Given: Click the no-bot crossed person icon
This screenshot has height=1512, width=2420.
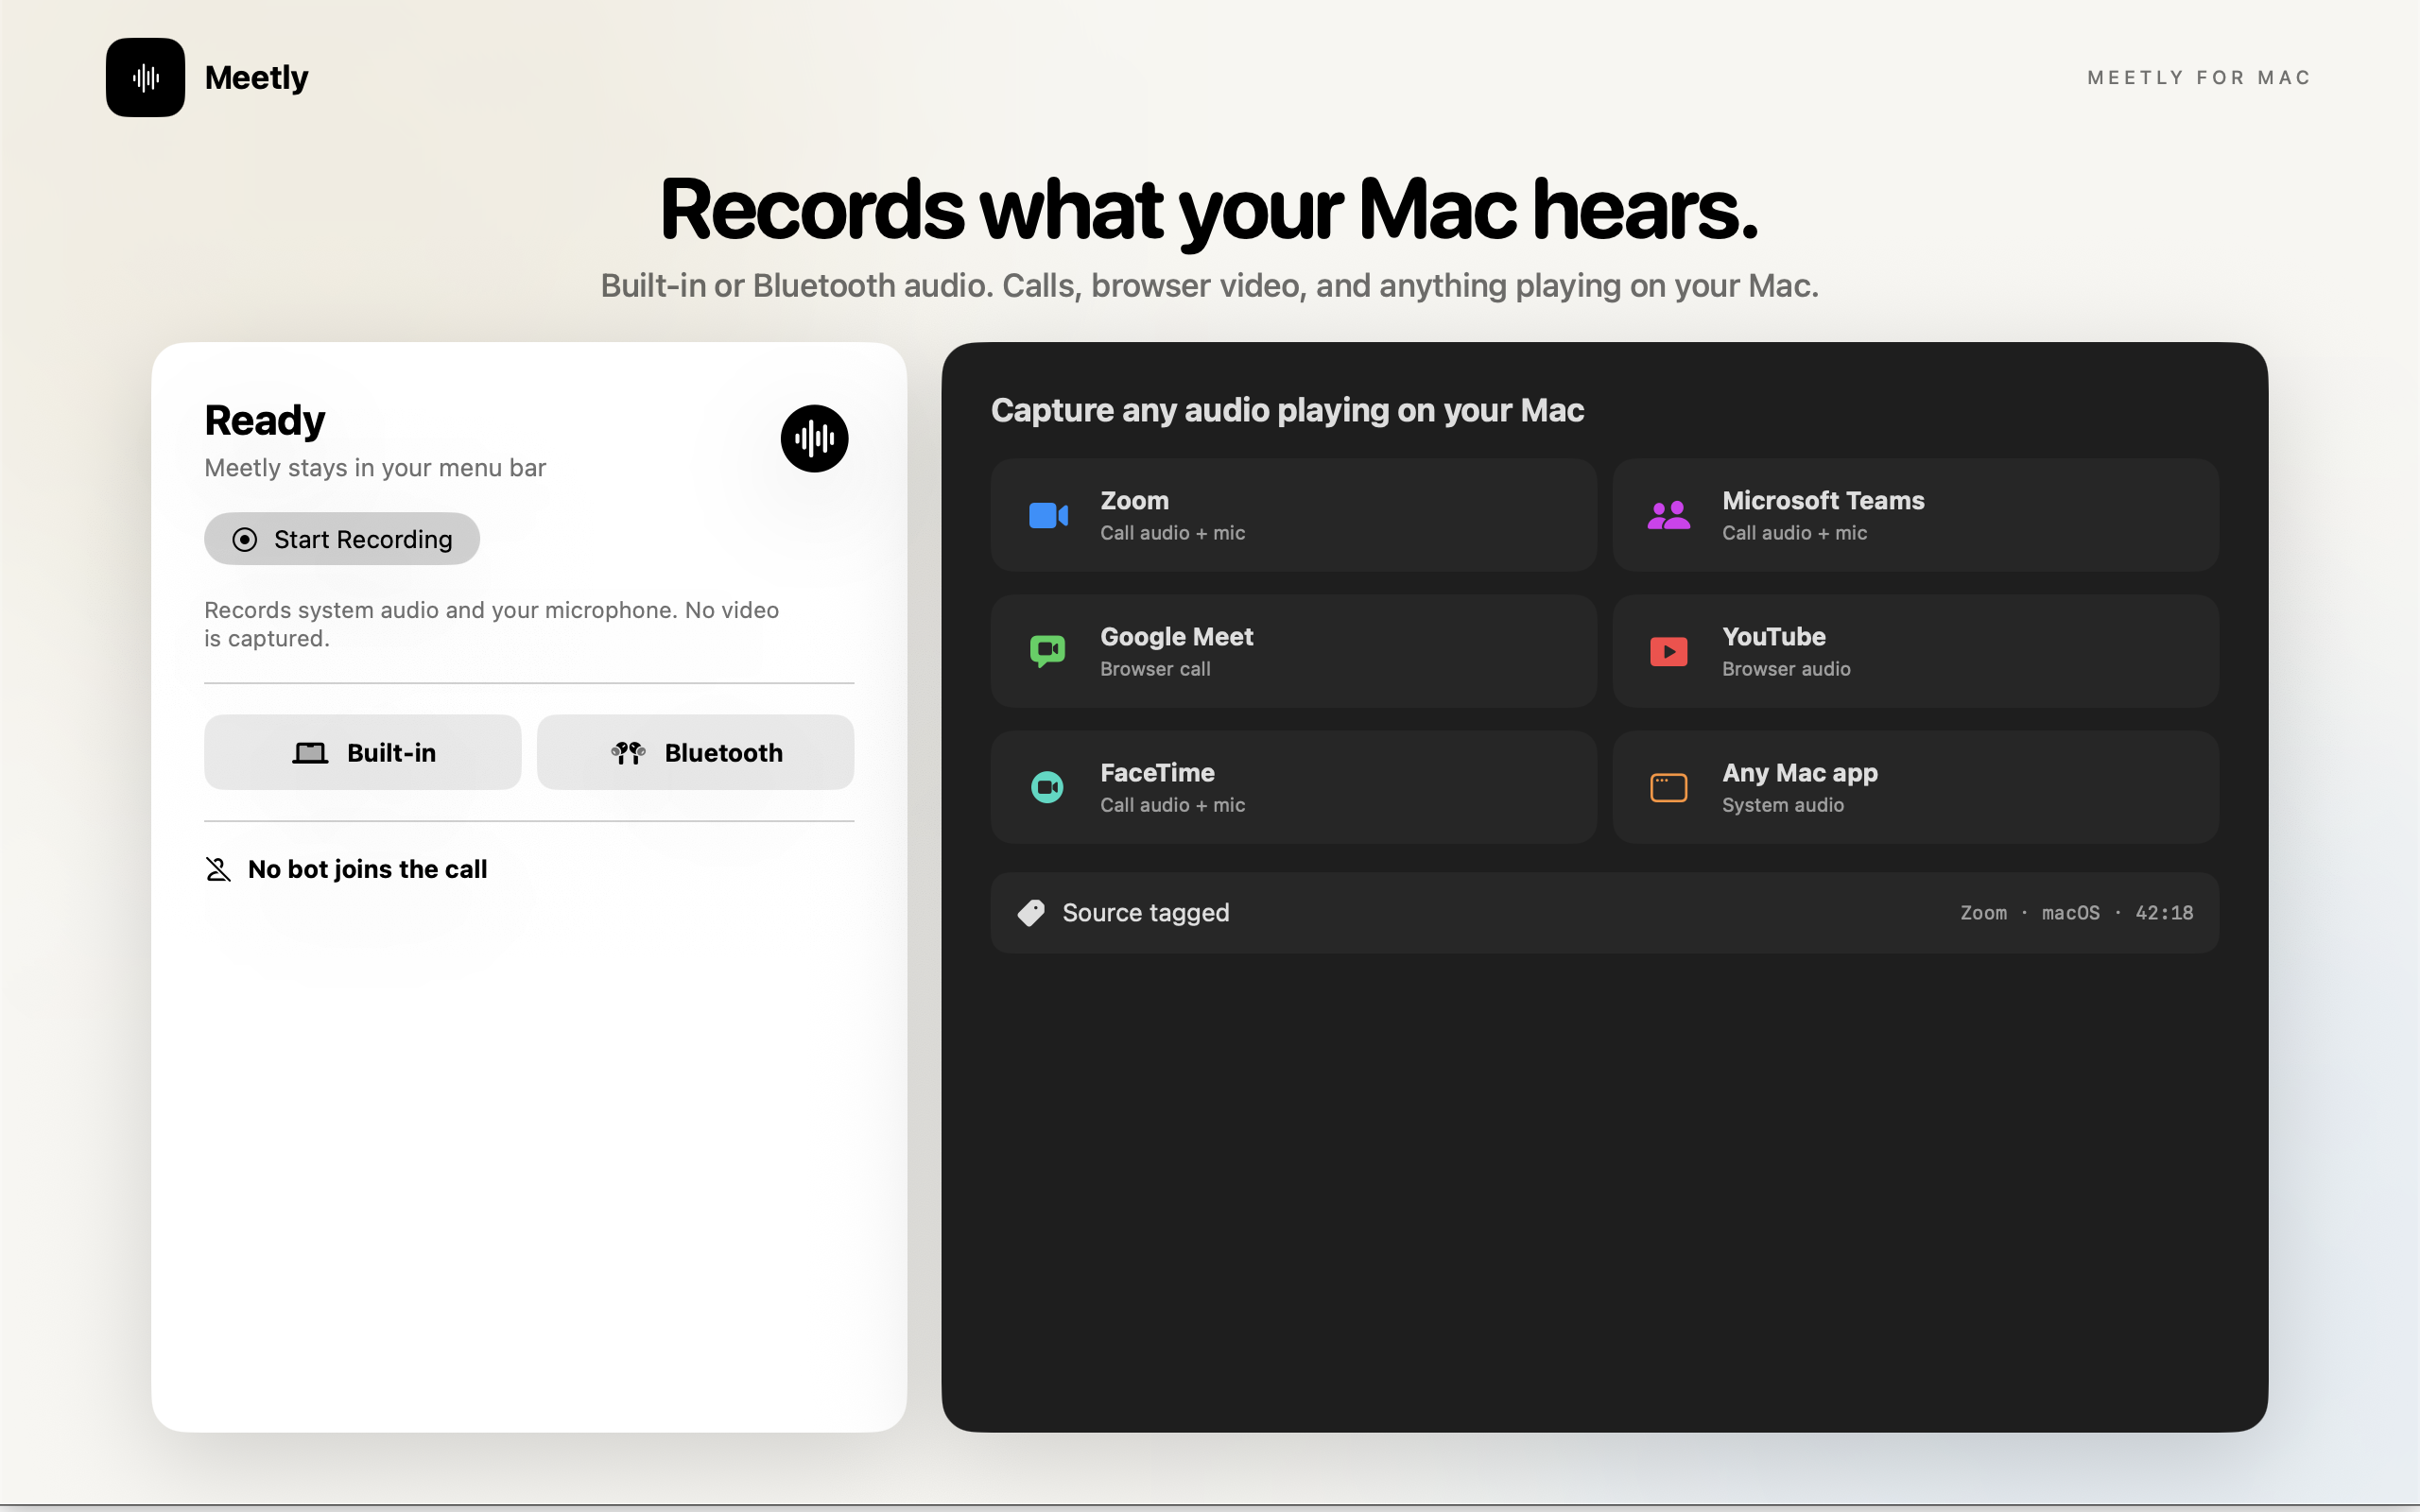Looking at the screenshot, I should click(218, 869).
